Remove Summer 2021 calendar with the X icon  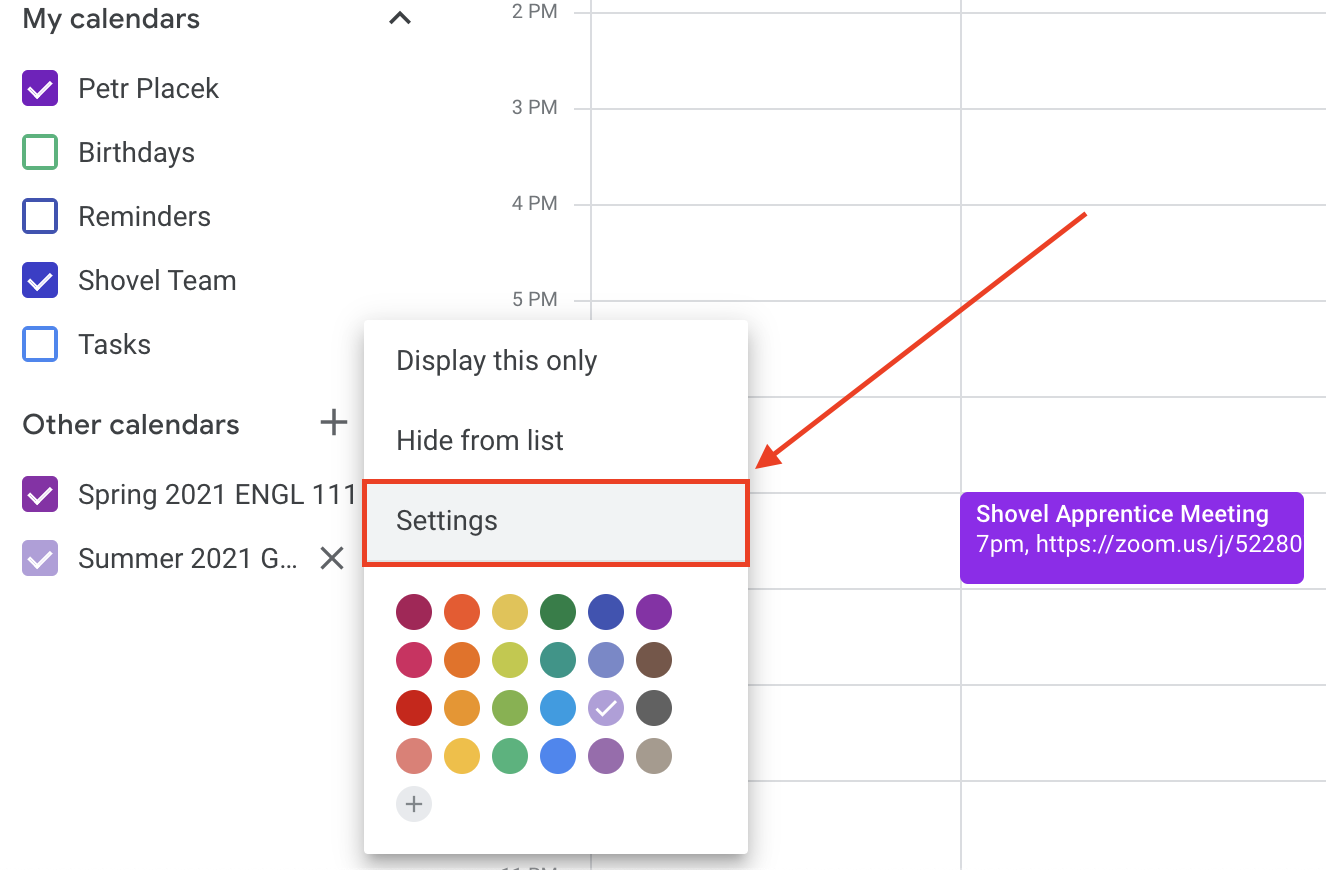point(332,558)
